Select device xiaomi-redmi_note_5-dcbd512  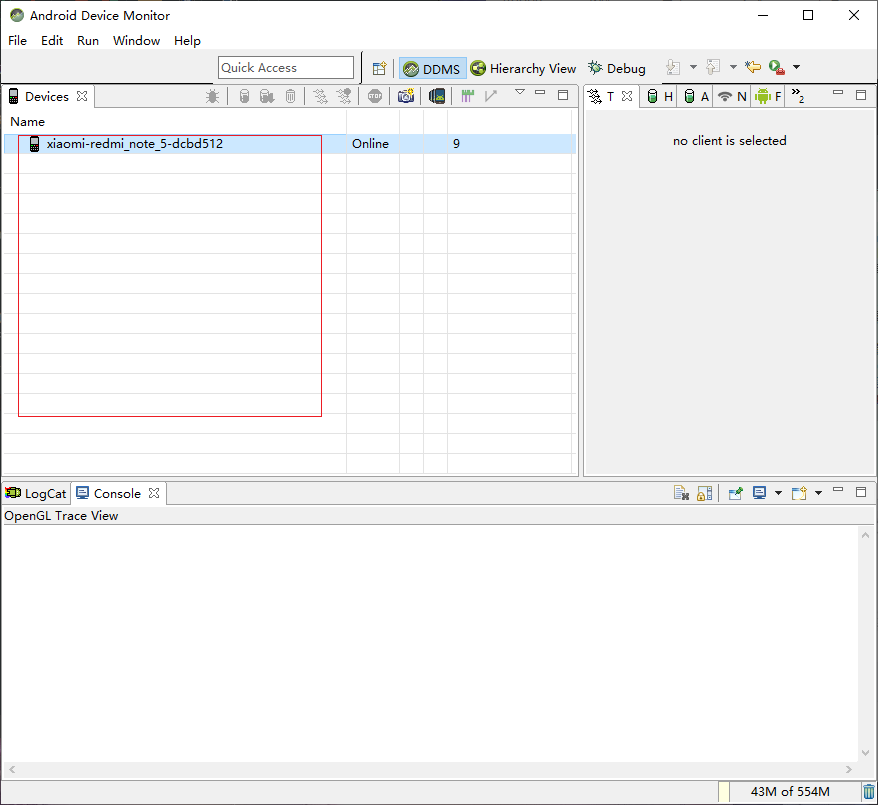[134, 144]
